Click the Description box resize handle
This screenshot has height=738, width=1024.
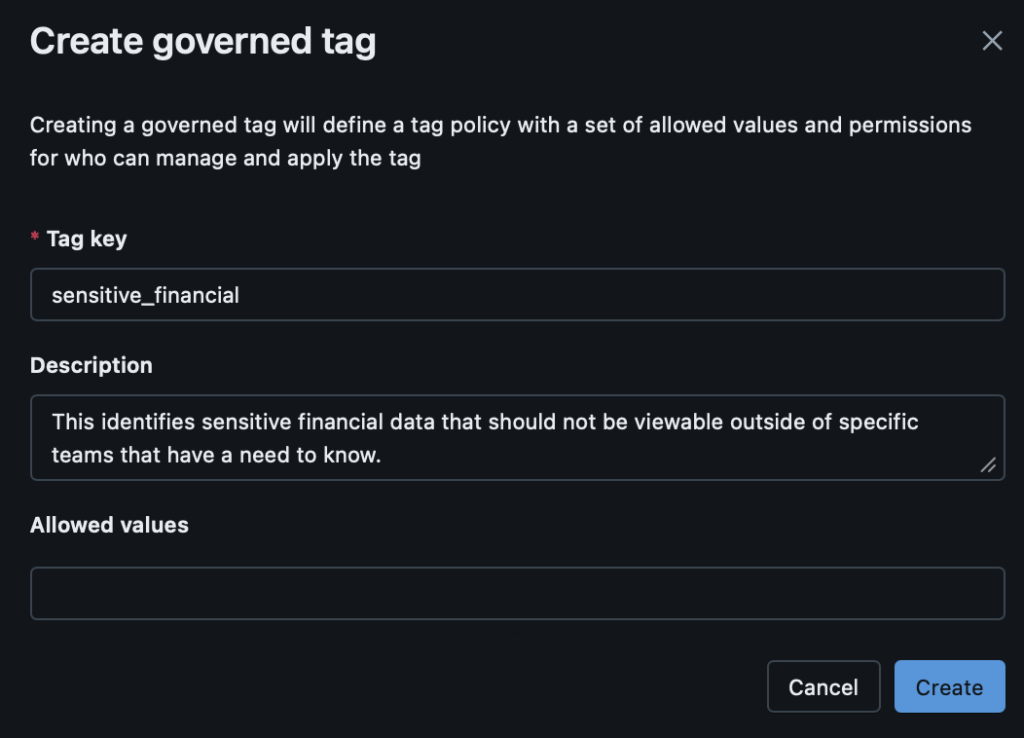pyautogui.click(x=988, y=464)
